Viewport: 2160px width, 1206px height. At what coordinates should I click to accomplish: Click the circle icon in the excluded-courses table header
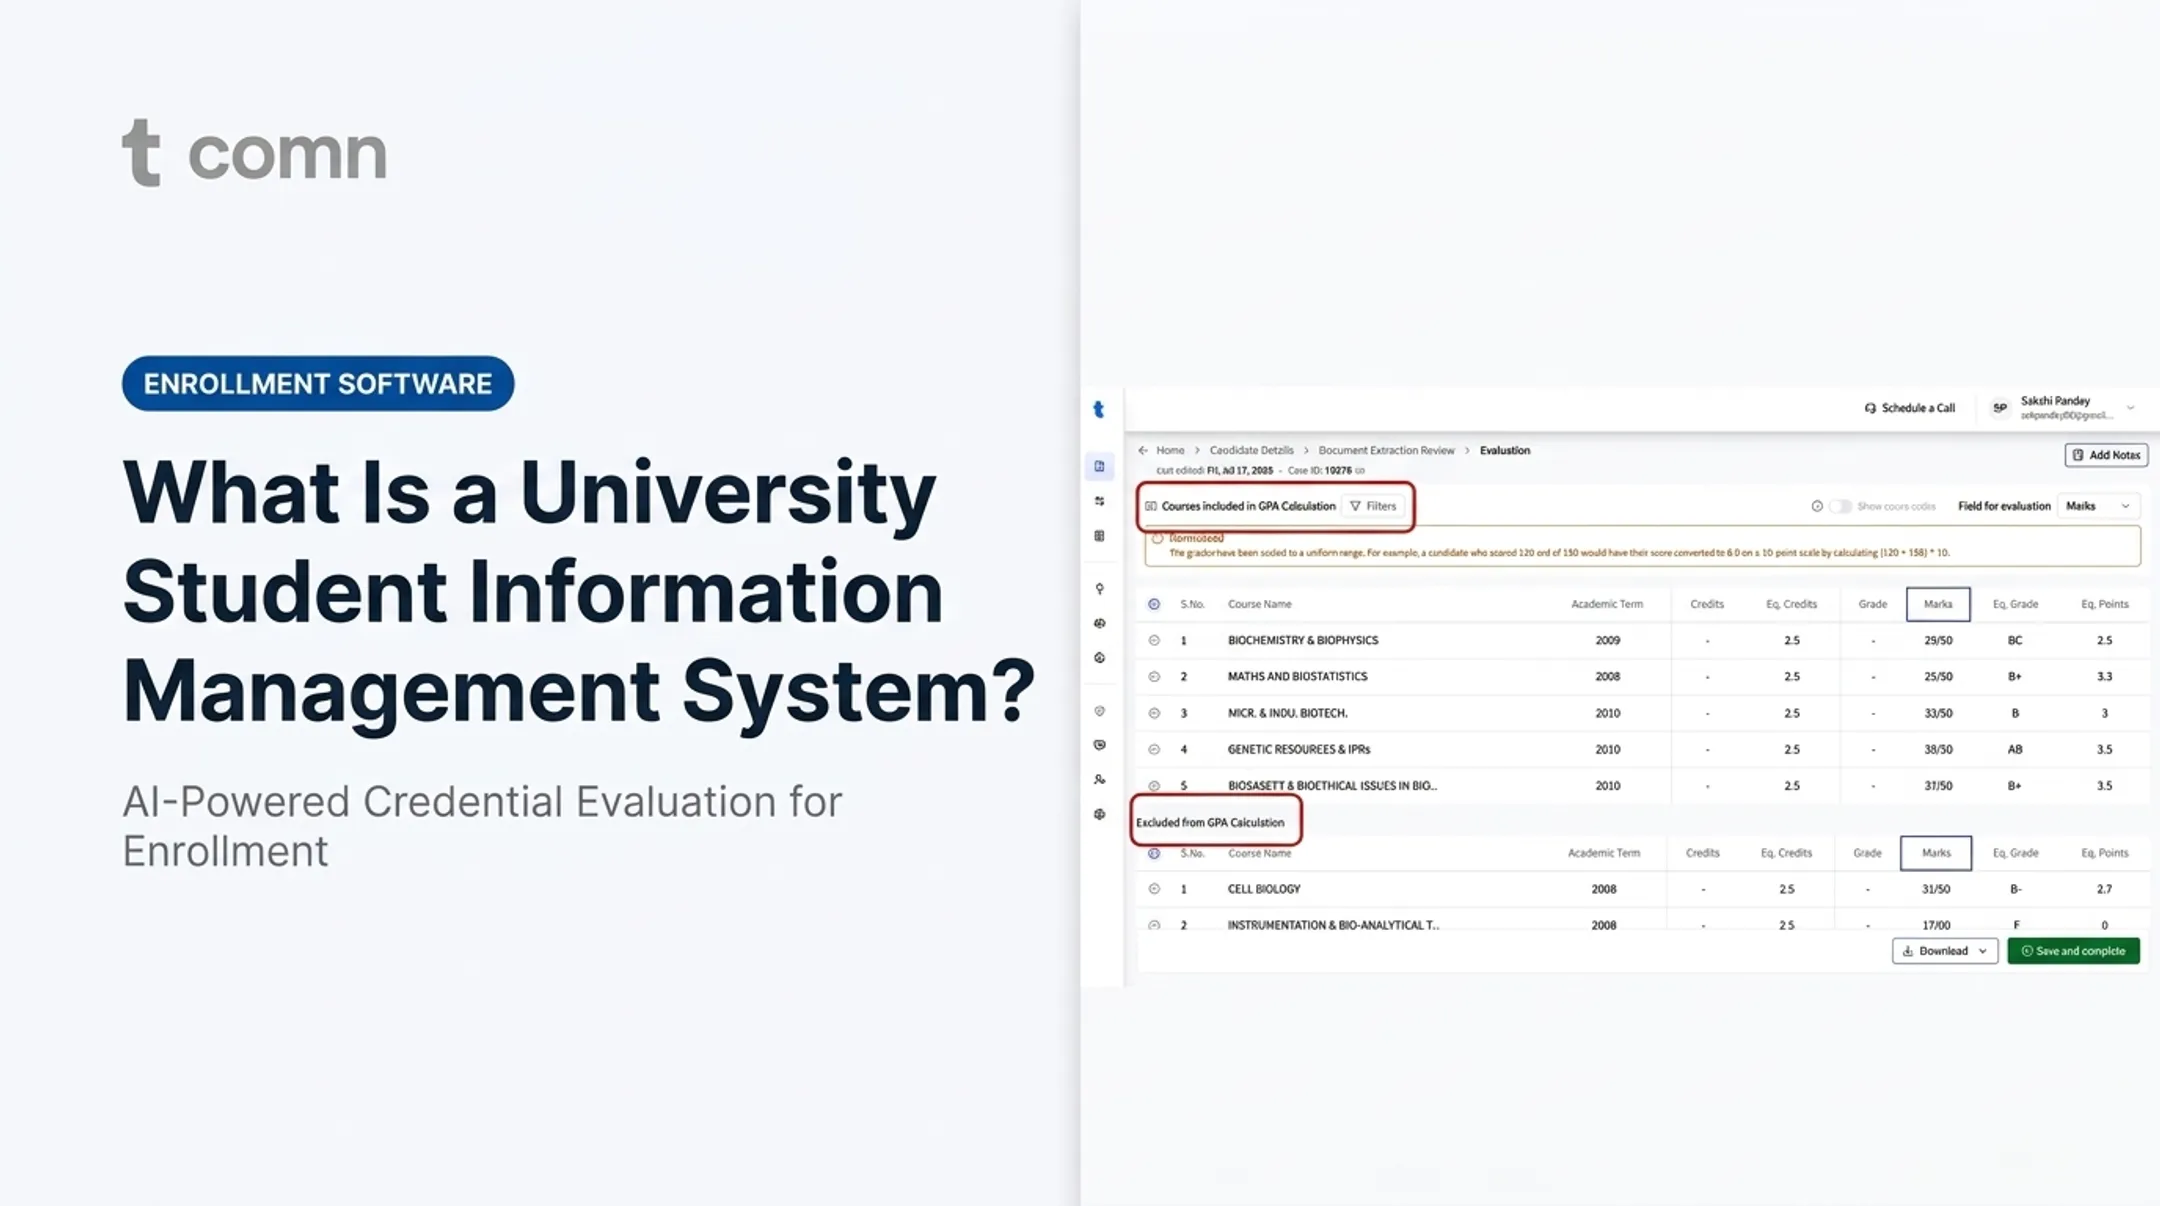[1154, 853]
